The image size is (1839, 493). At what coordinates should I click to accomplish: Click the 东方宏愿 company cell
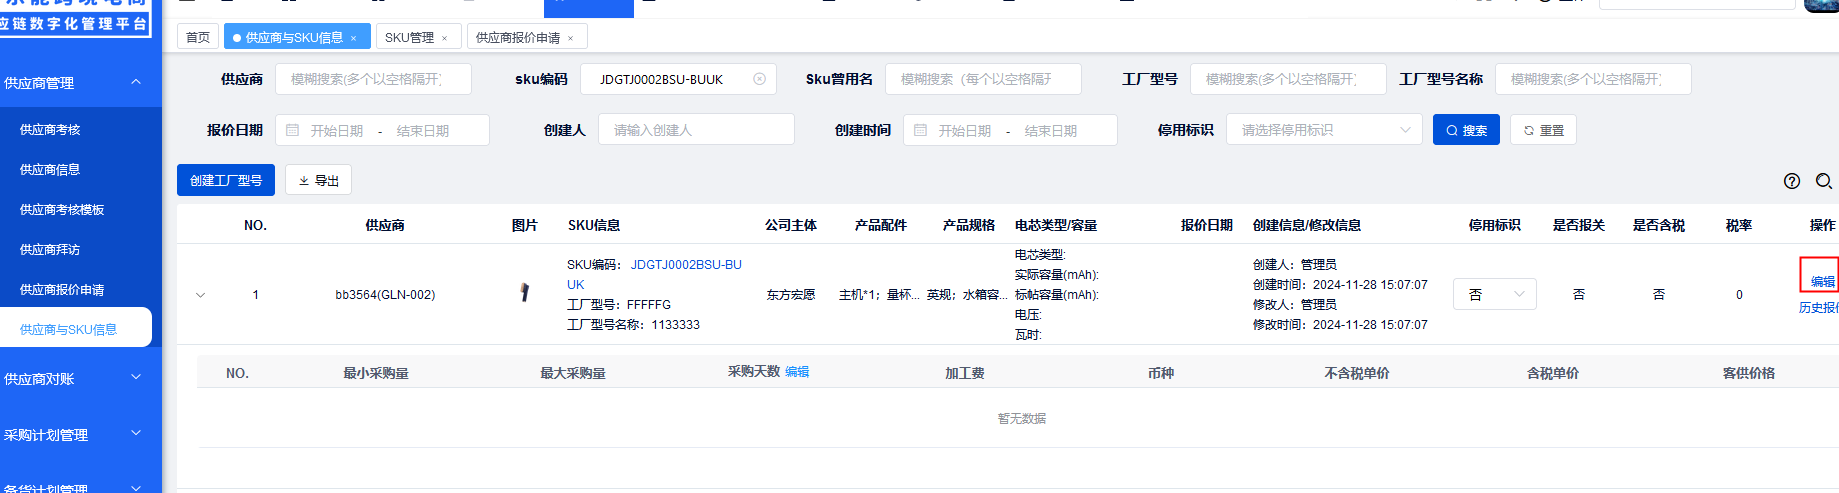pyautogui.click(x=791, y=295)
